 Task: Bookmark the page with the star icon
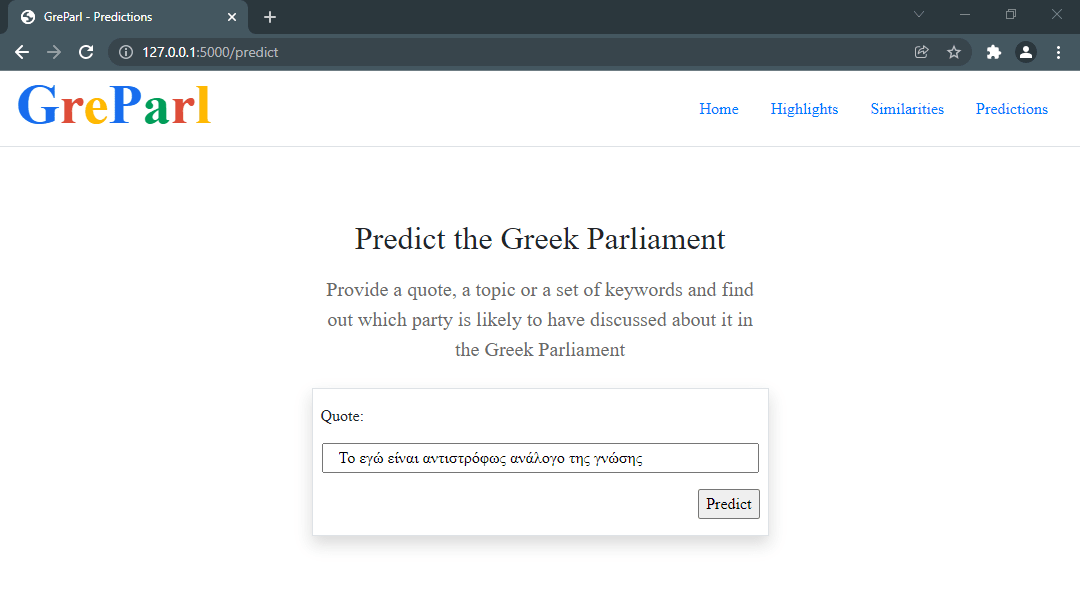[x=954, y=52]
